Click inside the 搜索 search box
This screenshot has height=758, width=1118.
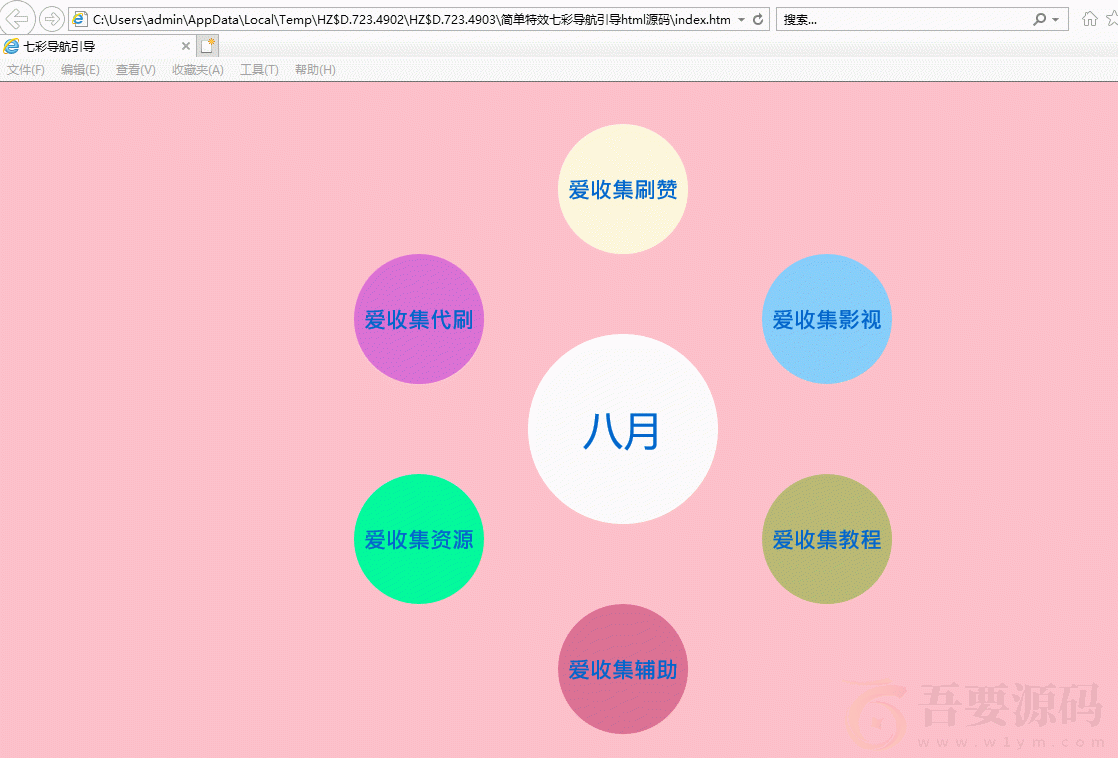coord(900,20)
